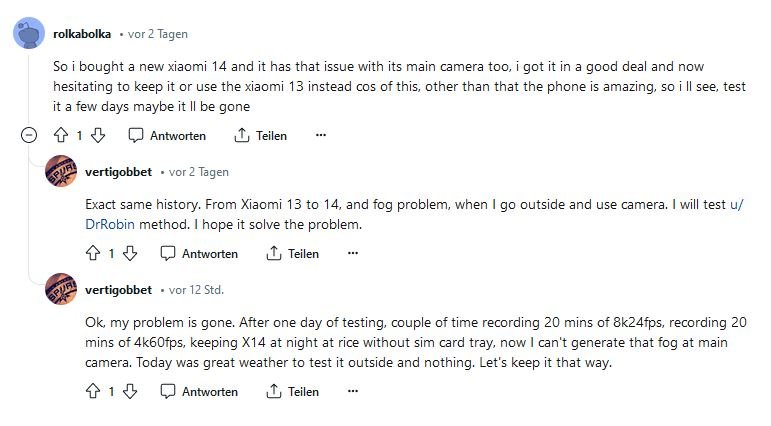Screen dimensions: 771x426
Task: Click Teilen under the fog problem reply
Action: click(x=292, y=254)
